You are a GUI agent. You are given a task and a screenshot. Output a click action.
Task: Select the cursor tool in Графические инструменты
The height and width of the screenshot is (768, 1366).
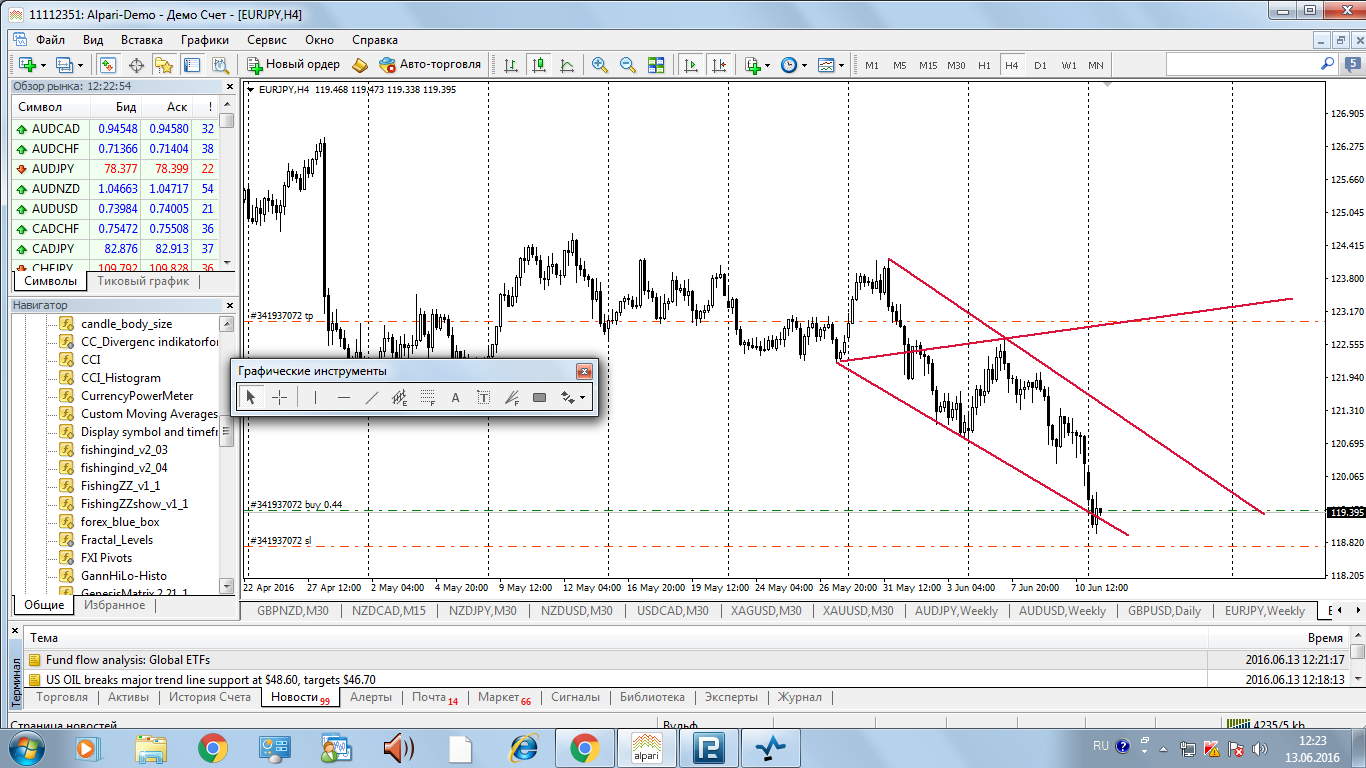click(x=251, y=397)
